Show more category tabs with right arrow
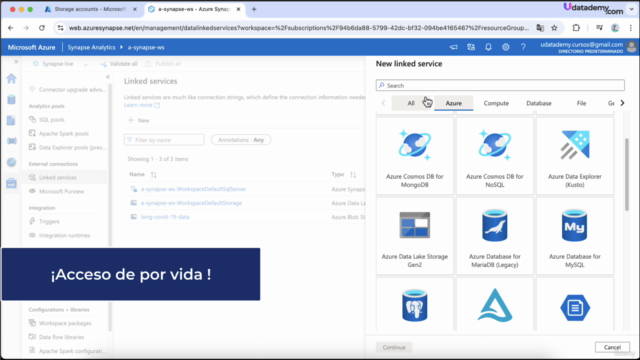Screen dimensions: 640x360 (x=622, y=103)
